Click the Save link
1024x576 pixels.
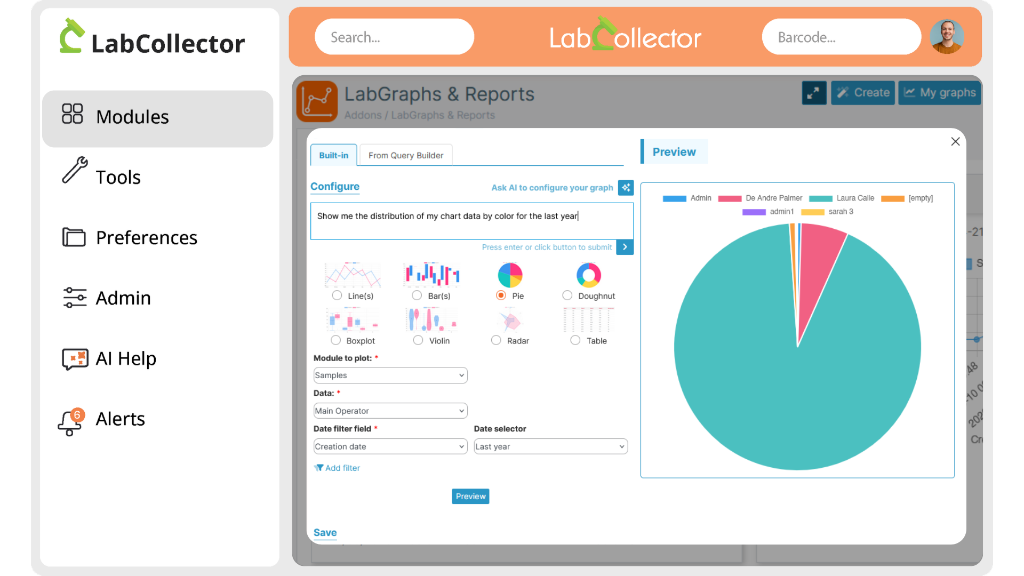(x=325, y=533)
